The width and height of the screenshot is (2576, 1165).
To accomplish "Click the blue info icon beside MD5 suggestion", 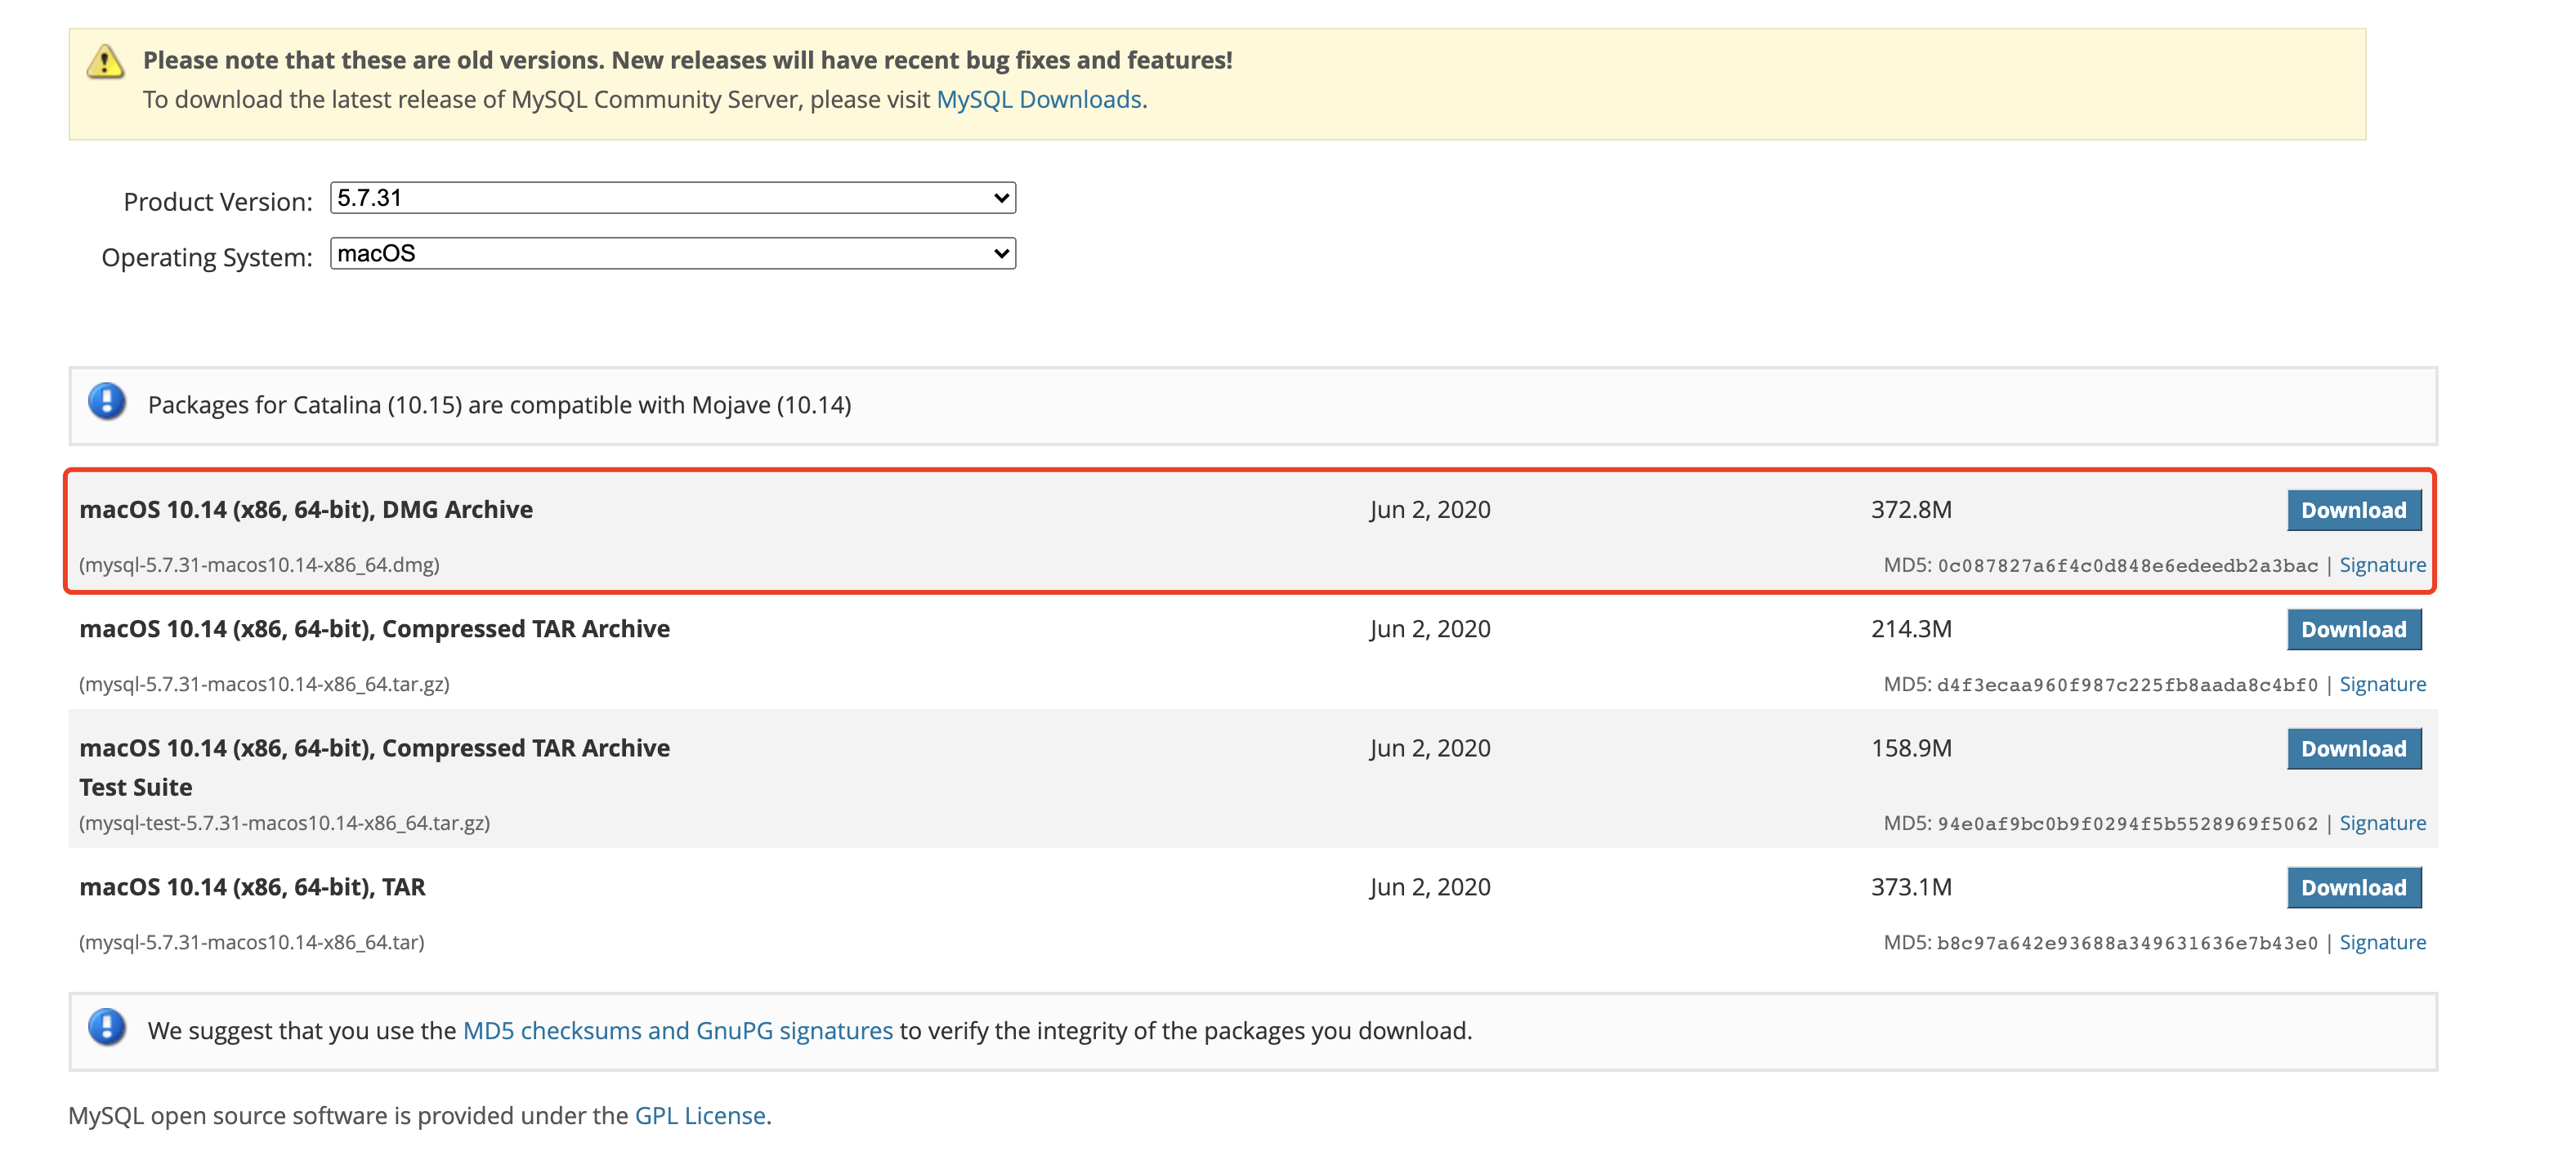I will click(x=107, y=1028).
